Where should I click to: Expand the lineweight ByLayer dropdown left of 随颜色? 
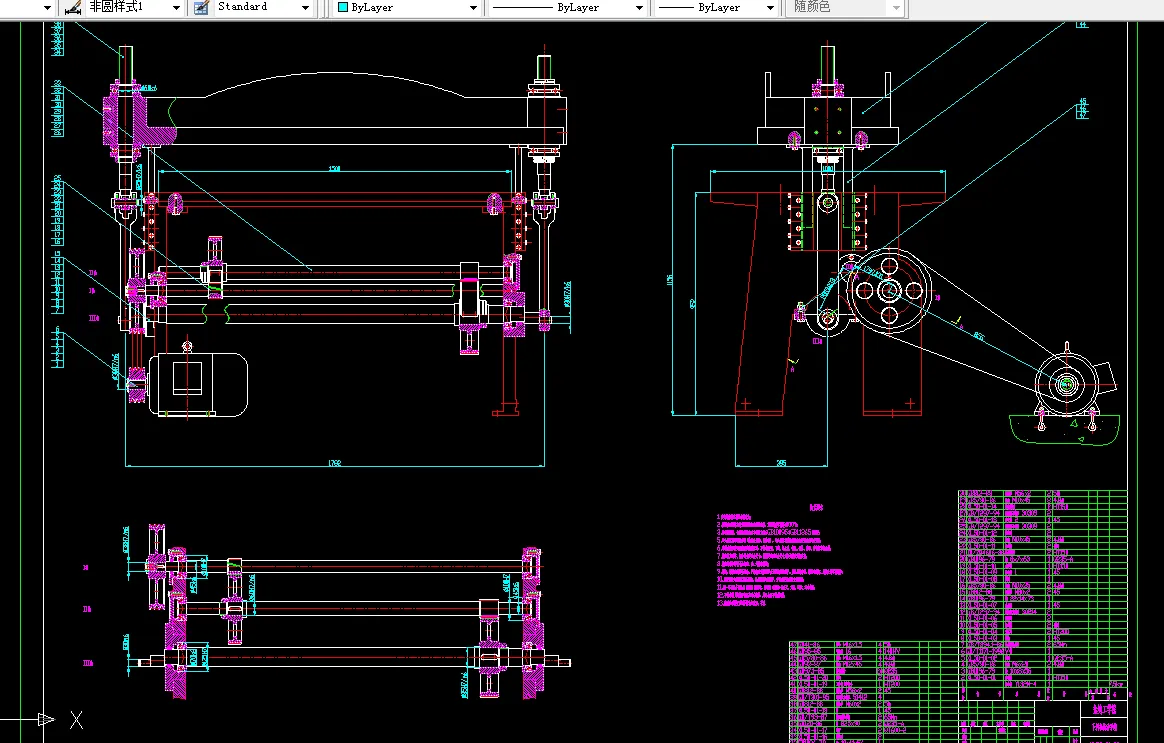tap(770, 7)
